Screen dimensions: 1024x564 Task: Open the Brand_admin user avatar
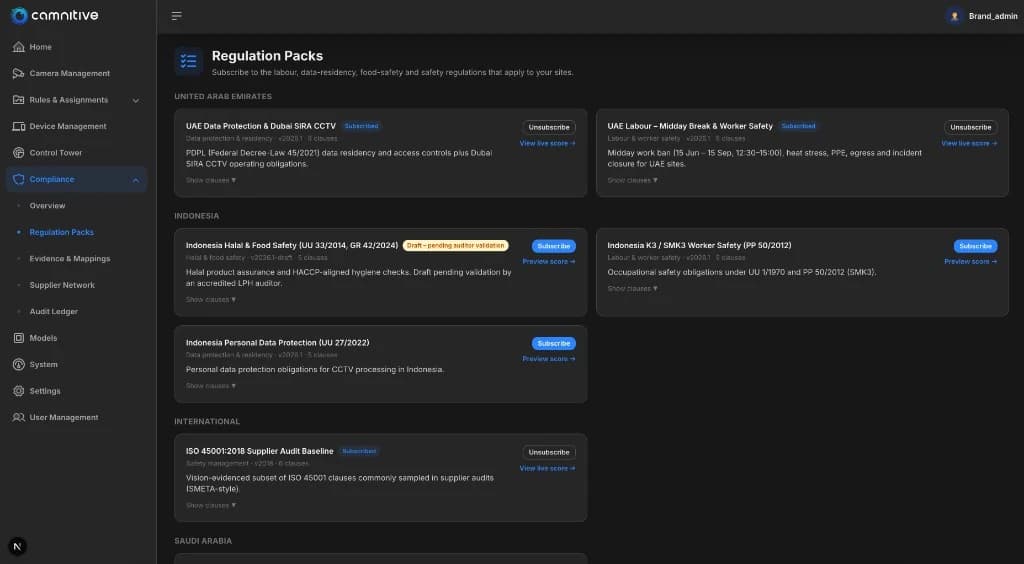[954, 16]
